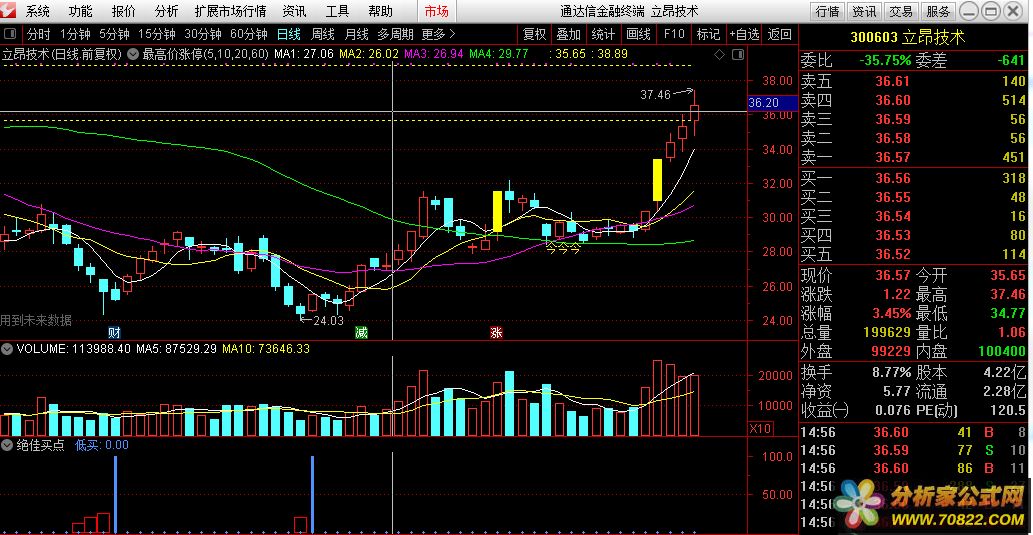Click the 财 event marker
Image resolution: width=1033 pixels, height=535 pixels.
click(115, 332)
